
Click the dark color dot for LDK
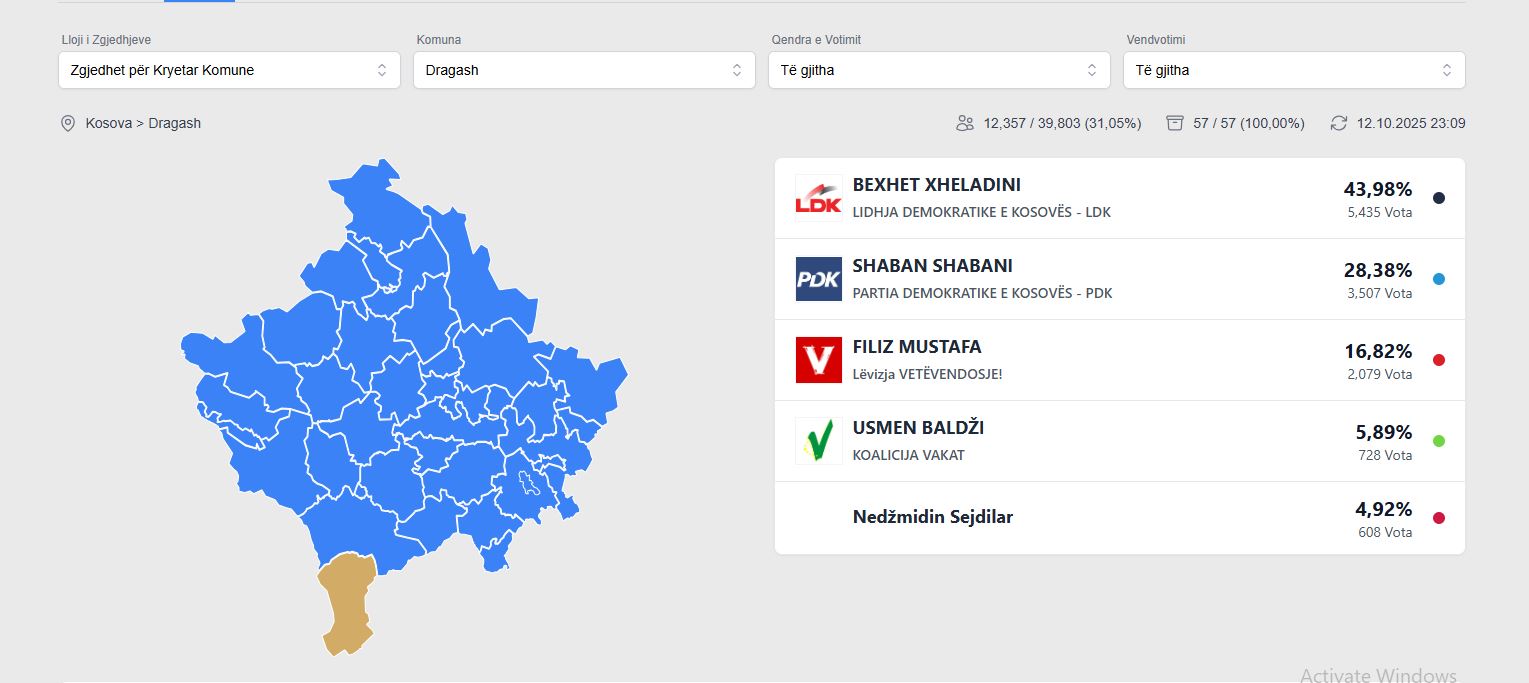1439,198
